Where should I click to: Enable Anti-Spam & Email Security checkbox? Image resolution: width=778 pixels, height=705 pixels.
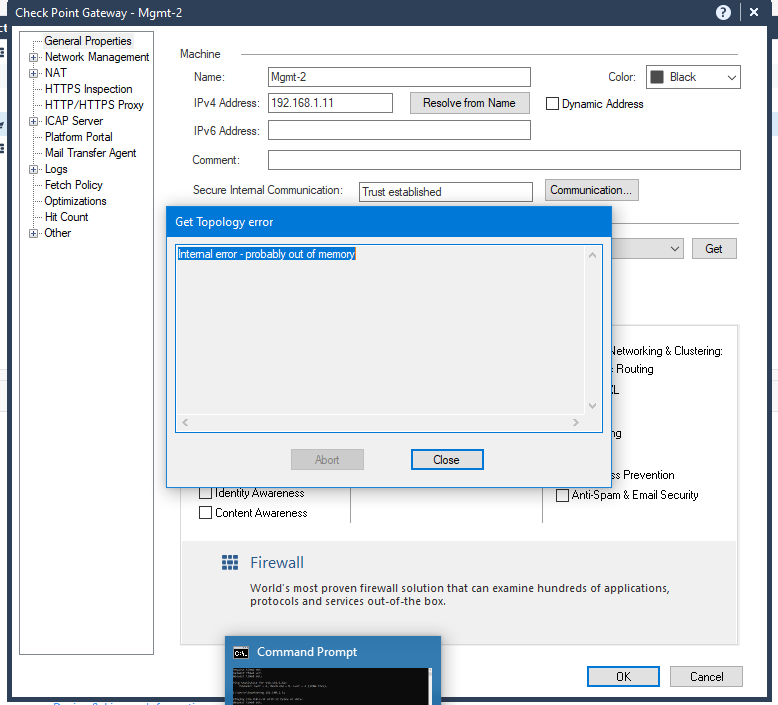coord(562,495)
